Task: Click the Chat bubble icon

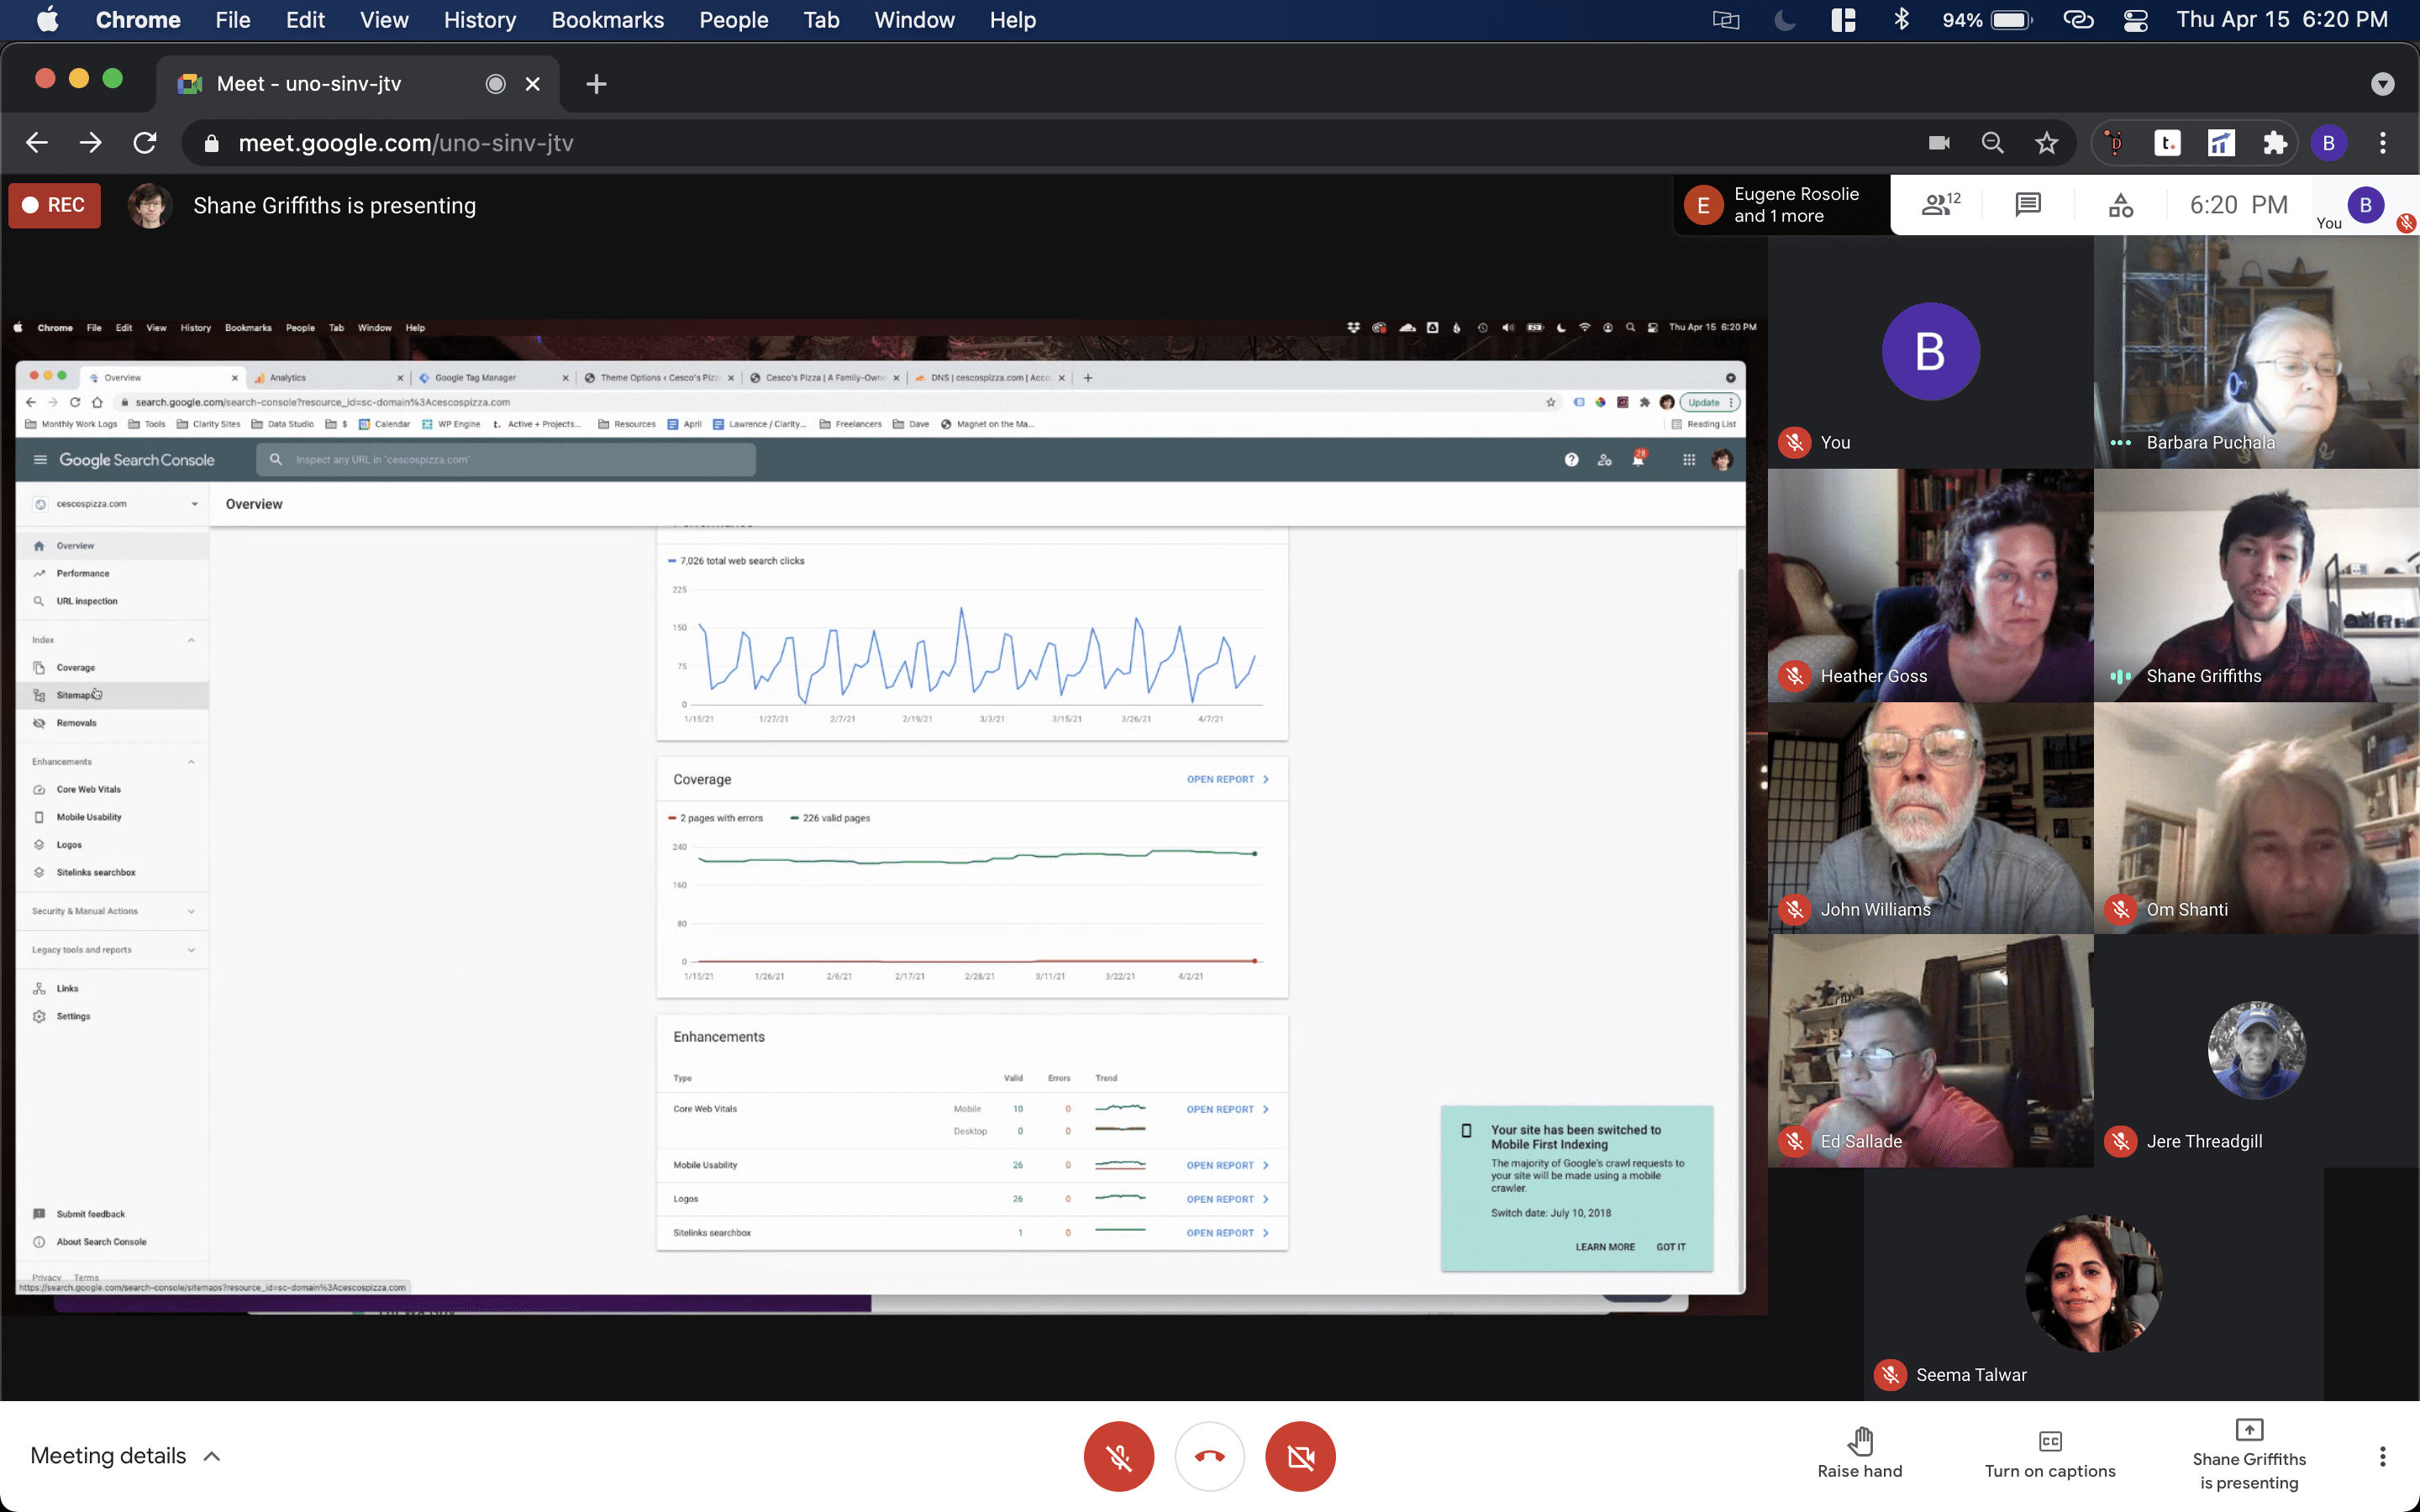Action: coord(2026,204)
